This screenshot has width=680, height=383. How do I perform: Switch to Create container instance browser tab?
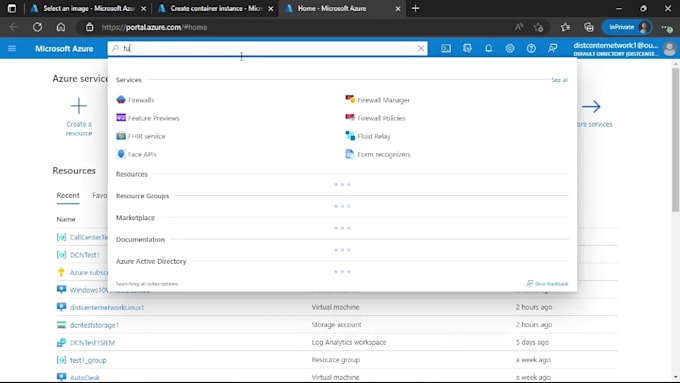click(x=216, y=8)
